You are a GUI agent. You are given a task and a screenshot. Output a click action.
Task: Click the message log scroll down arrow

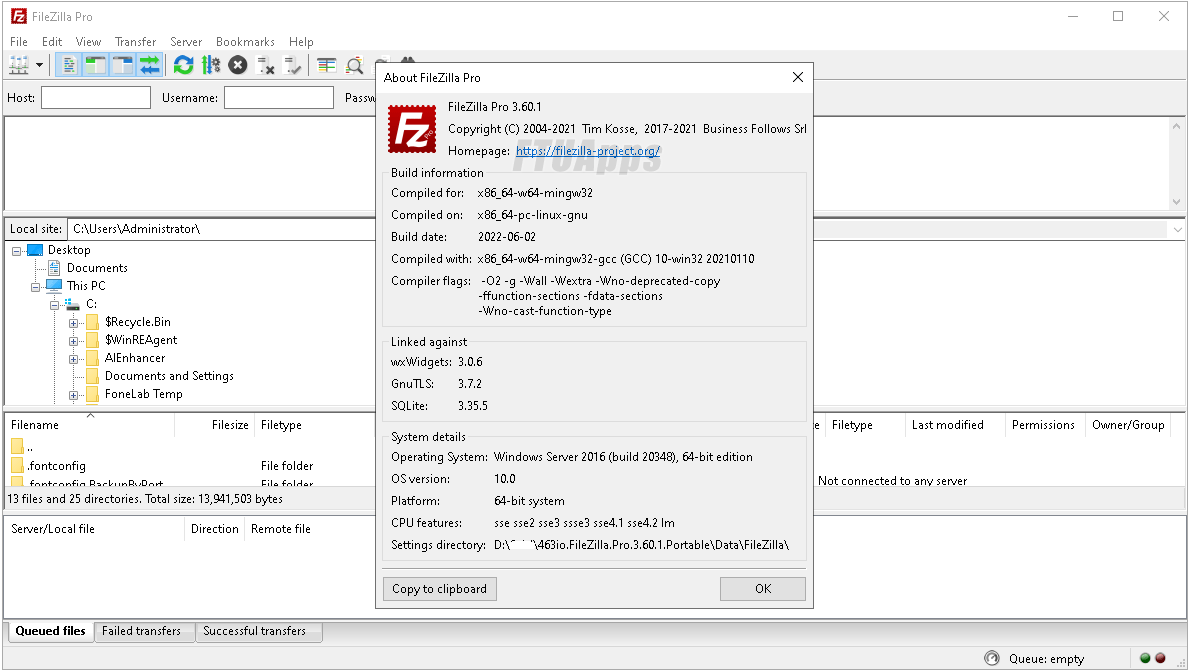pos(1177,202)
